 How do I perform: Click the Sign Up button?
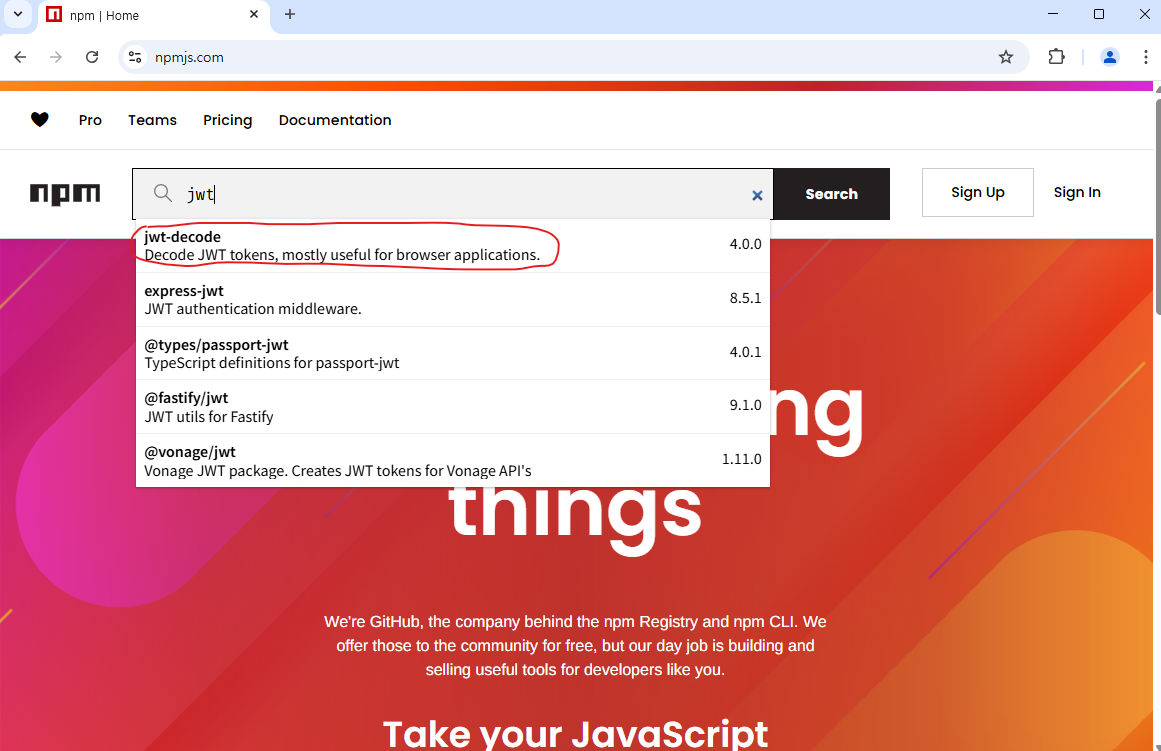click(x=977, y=193)
